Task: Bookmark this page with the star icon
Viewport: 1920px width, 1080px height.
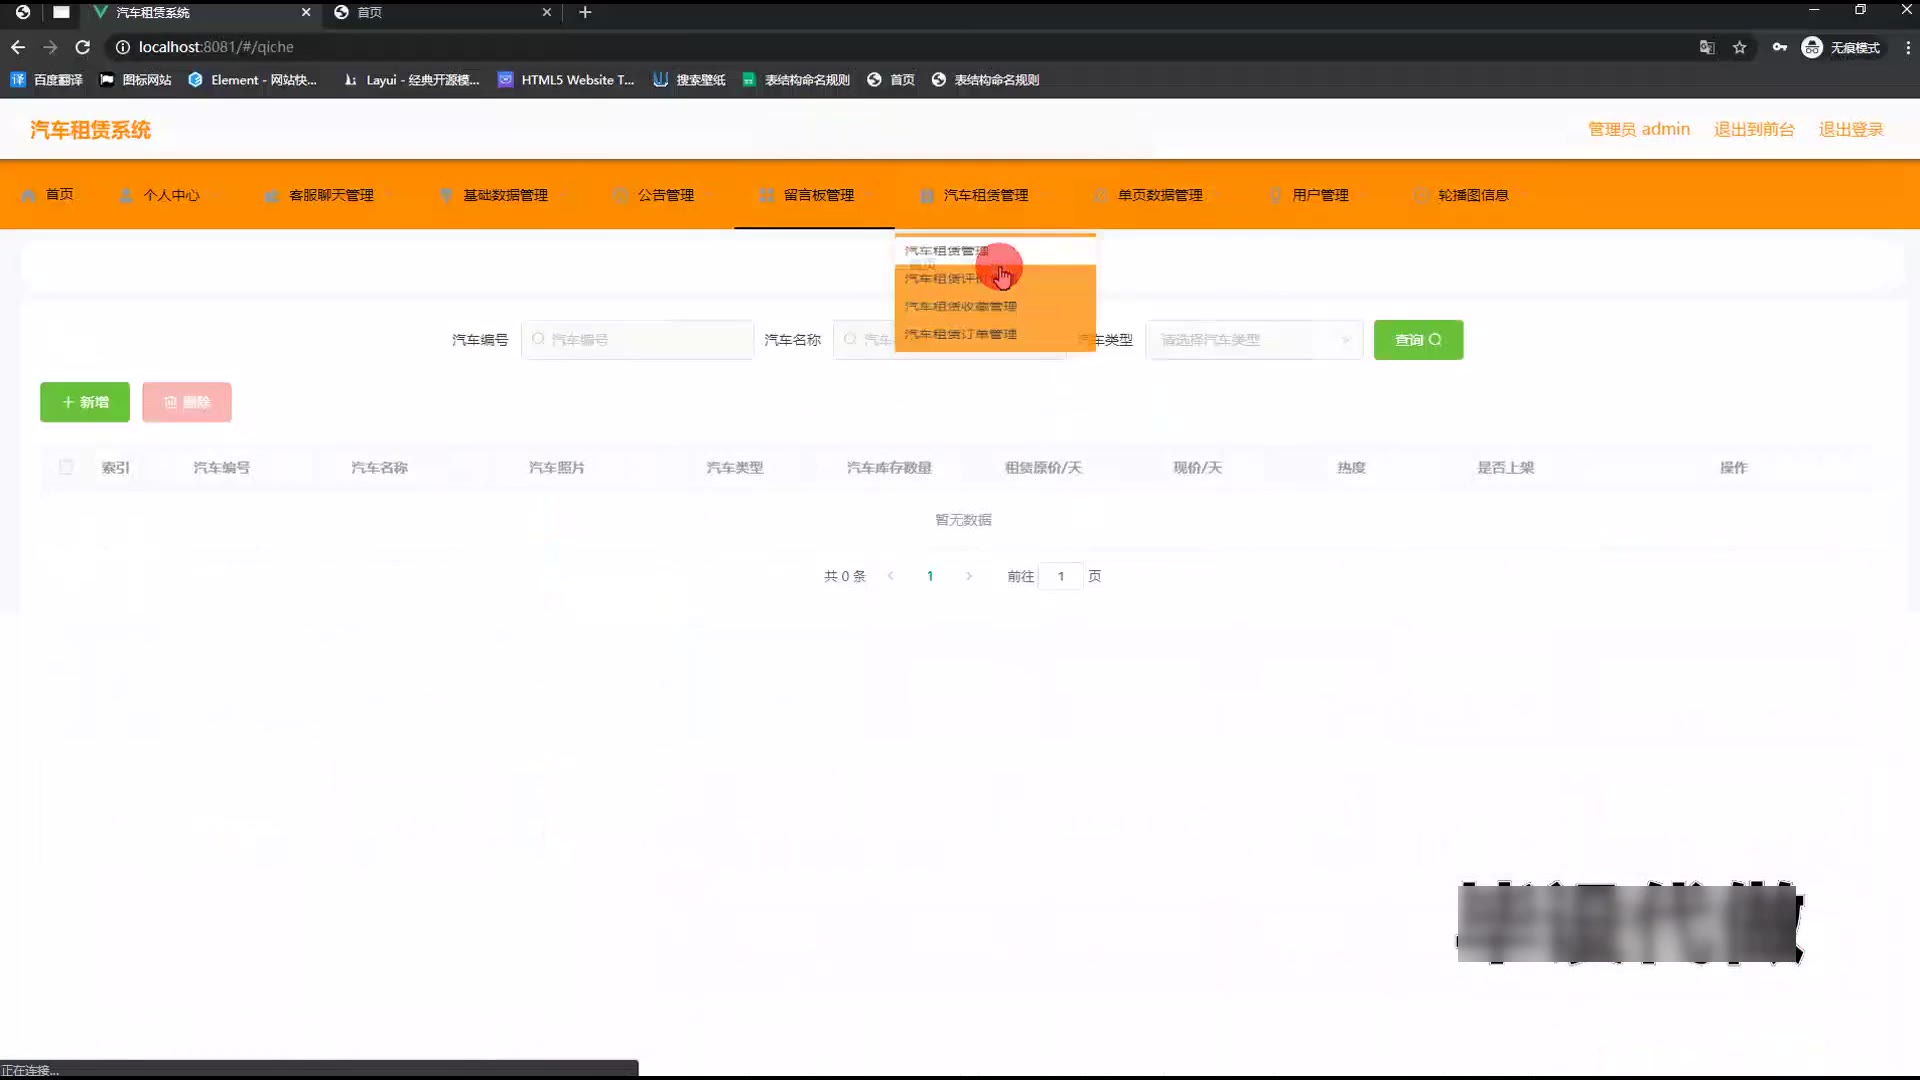Action: (x=1739, y=47)
